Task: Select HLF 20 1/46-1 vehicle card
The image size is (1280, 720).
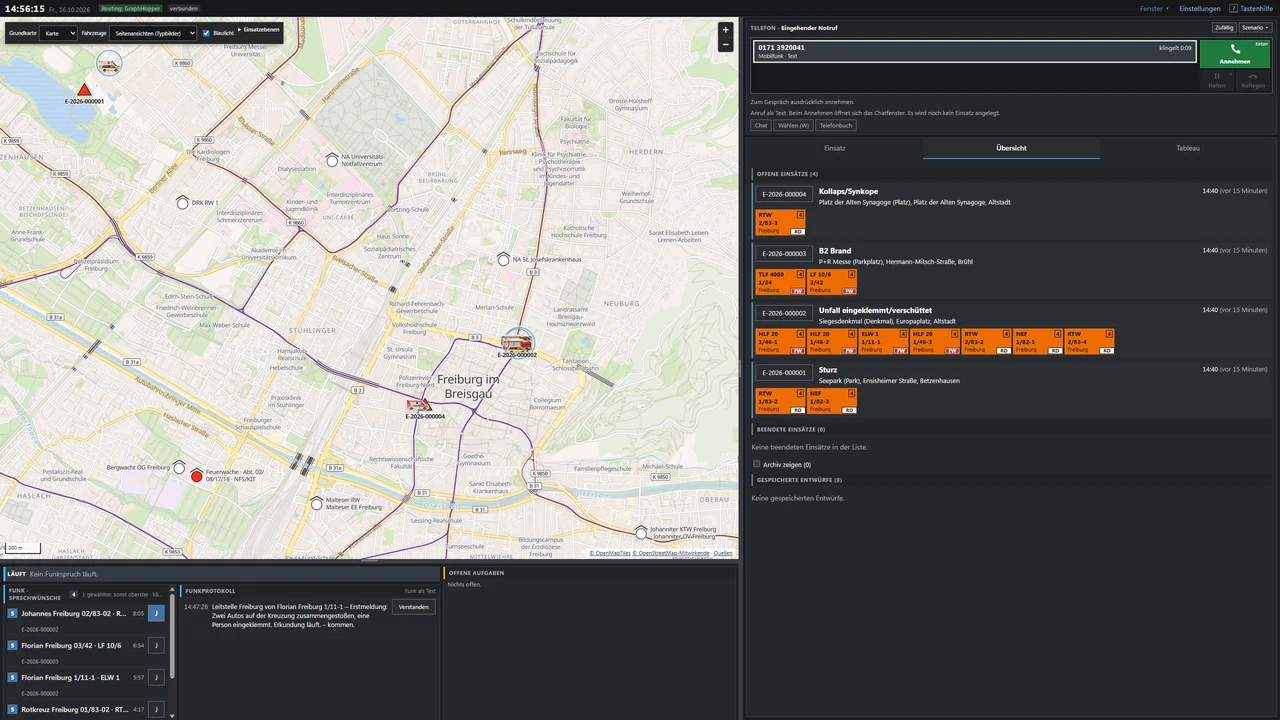Action: tap(781, 342)
